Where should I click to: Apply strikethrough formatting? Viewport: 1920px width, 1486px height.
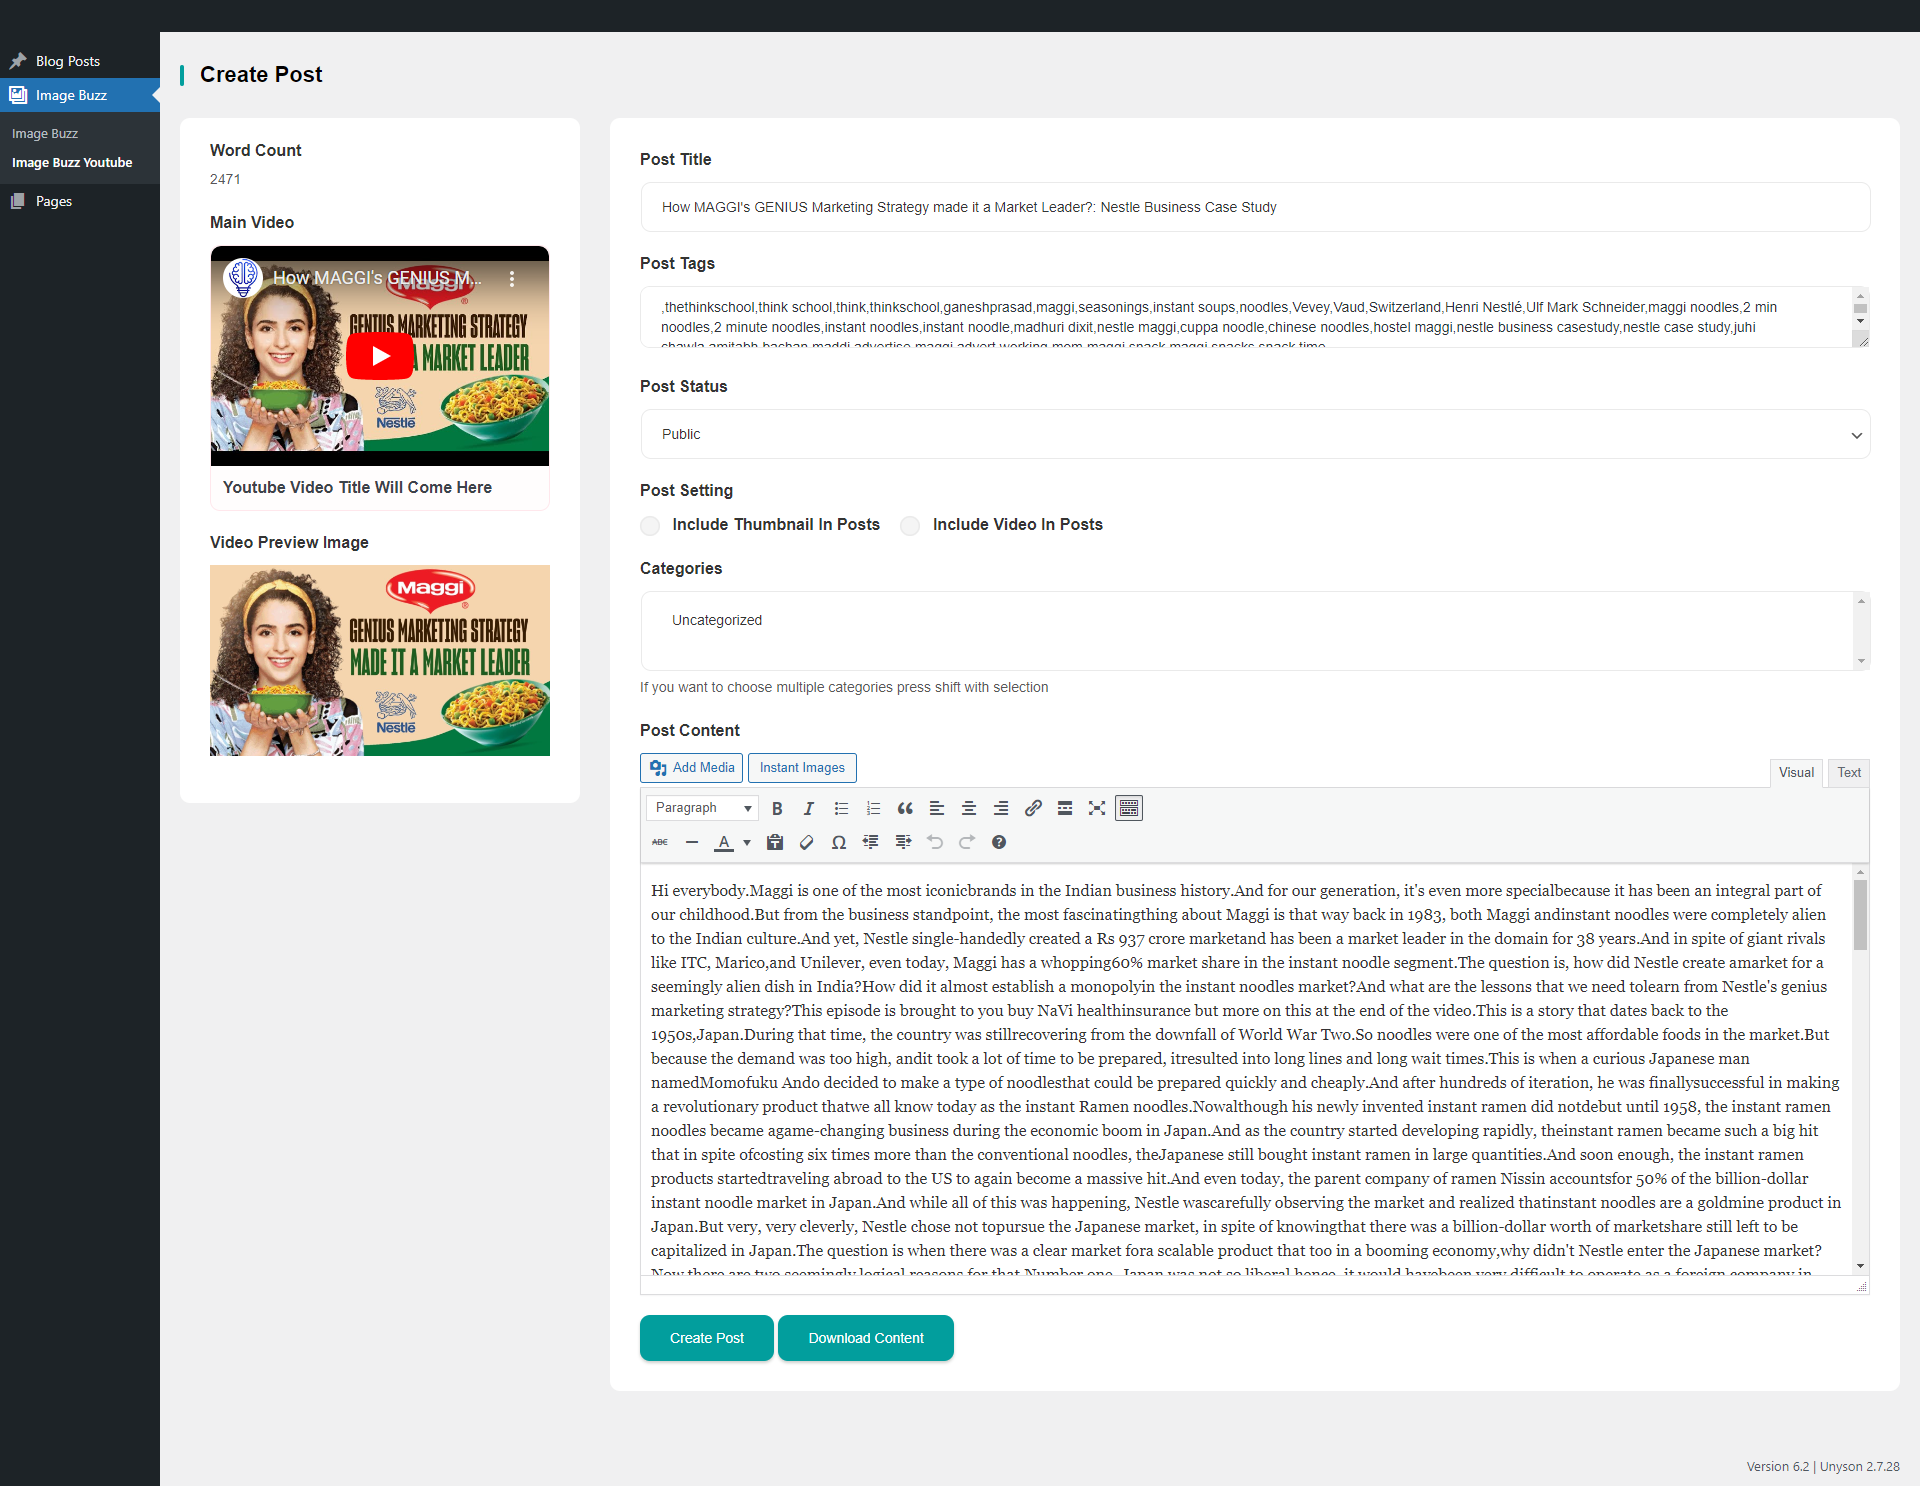pos(660,842)
